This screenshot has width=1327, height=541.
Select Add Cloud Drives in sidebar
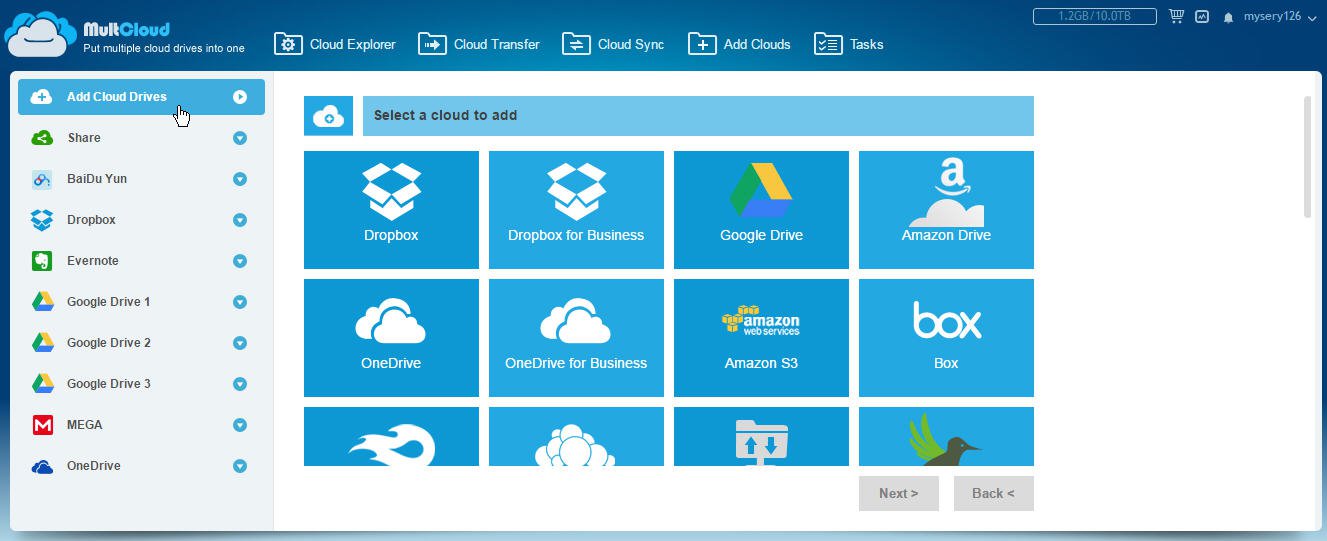141,97
